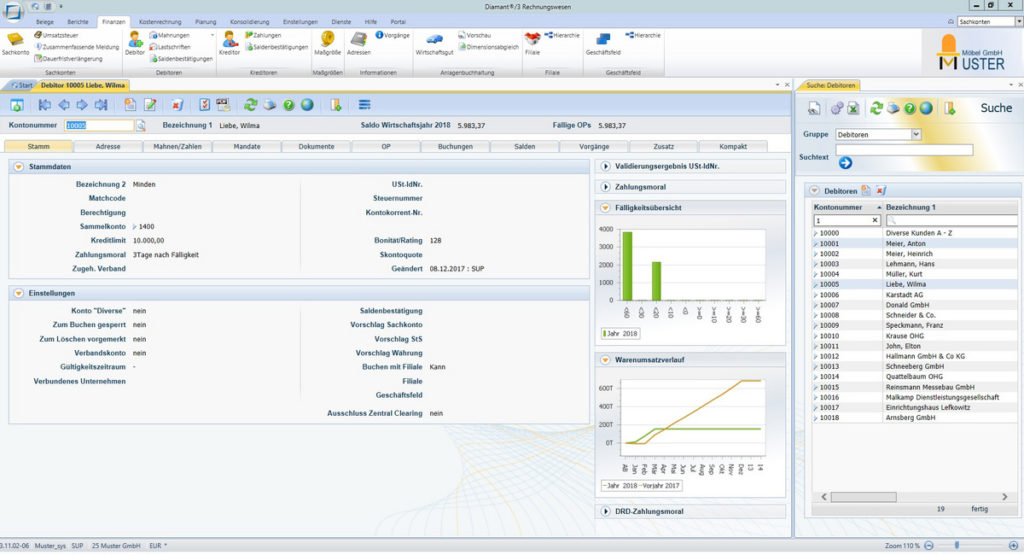This screenshot has width=1024, height=555.
Task: Go to next record arrow
Action: pos(82,105)
